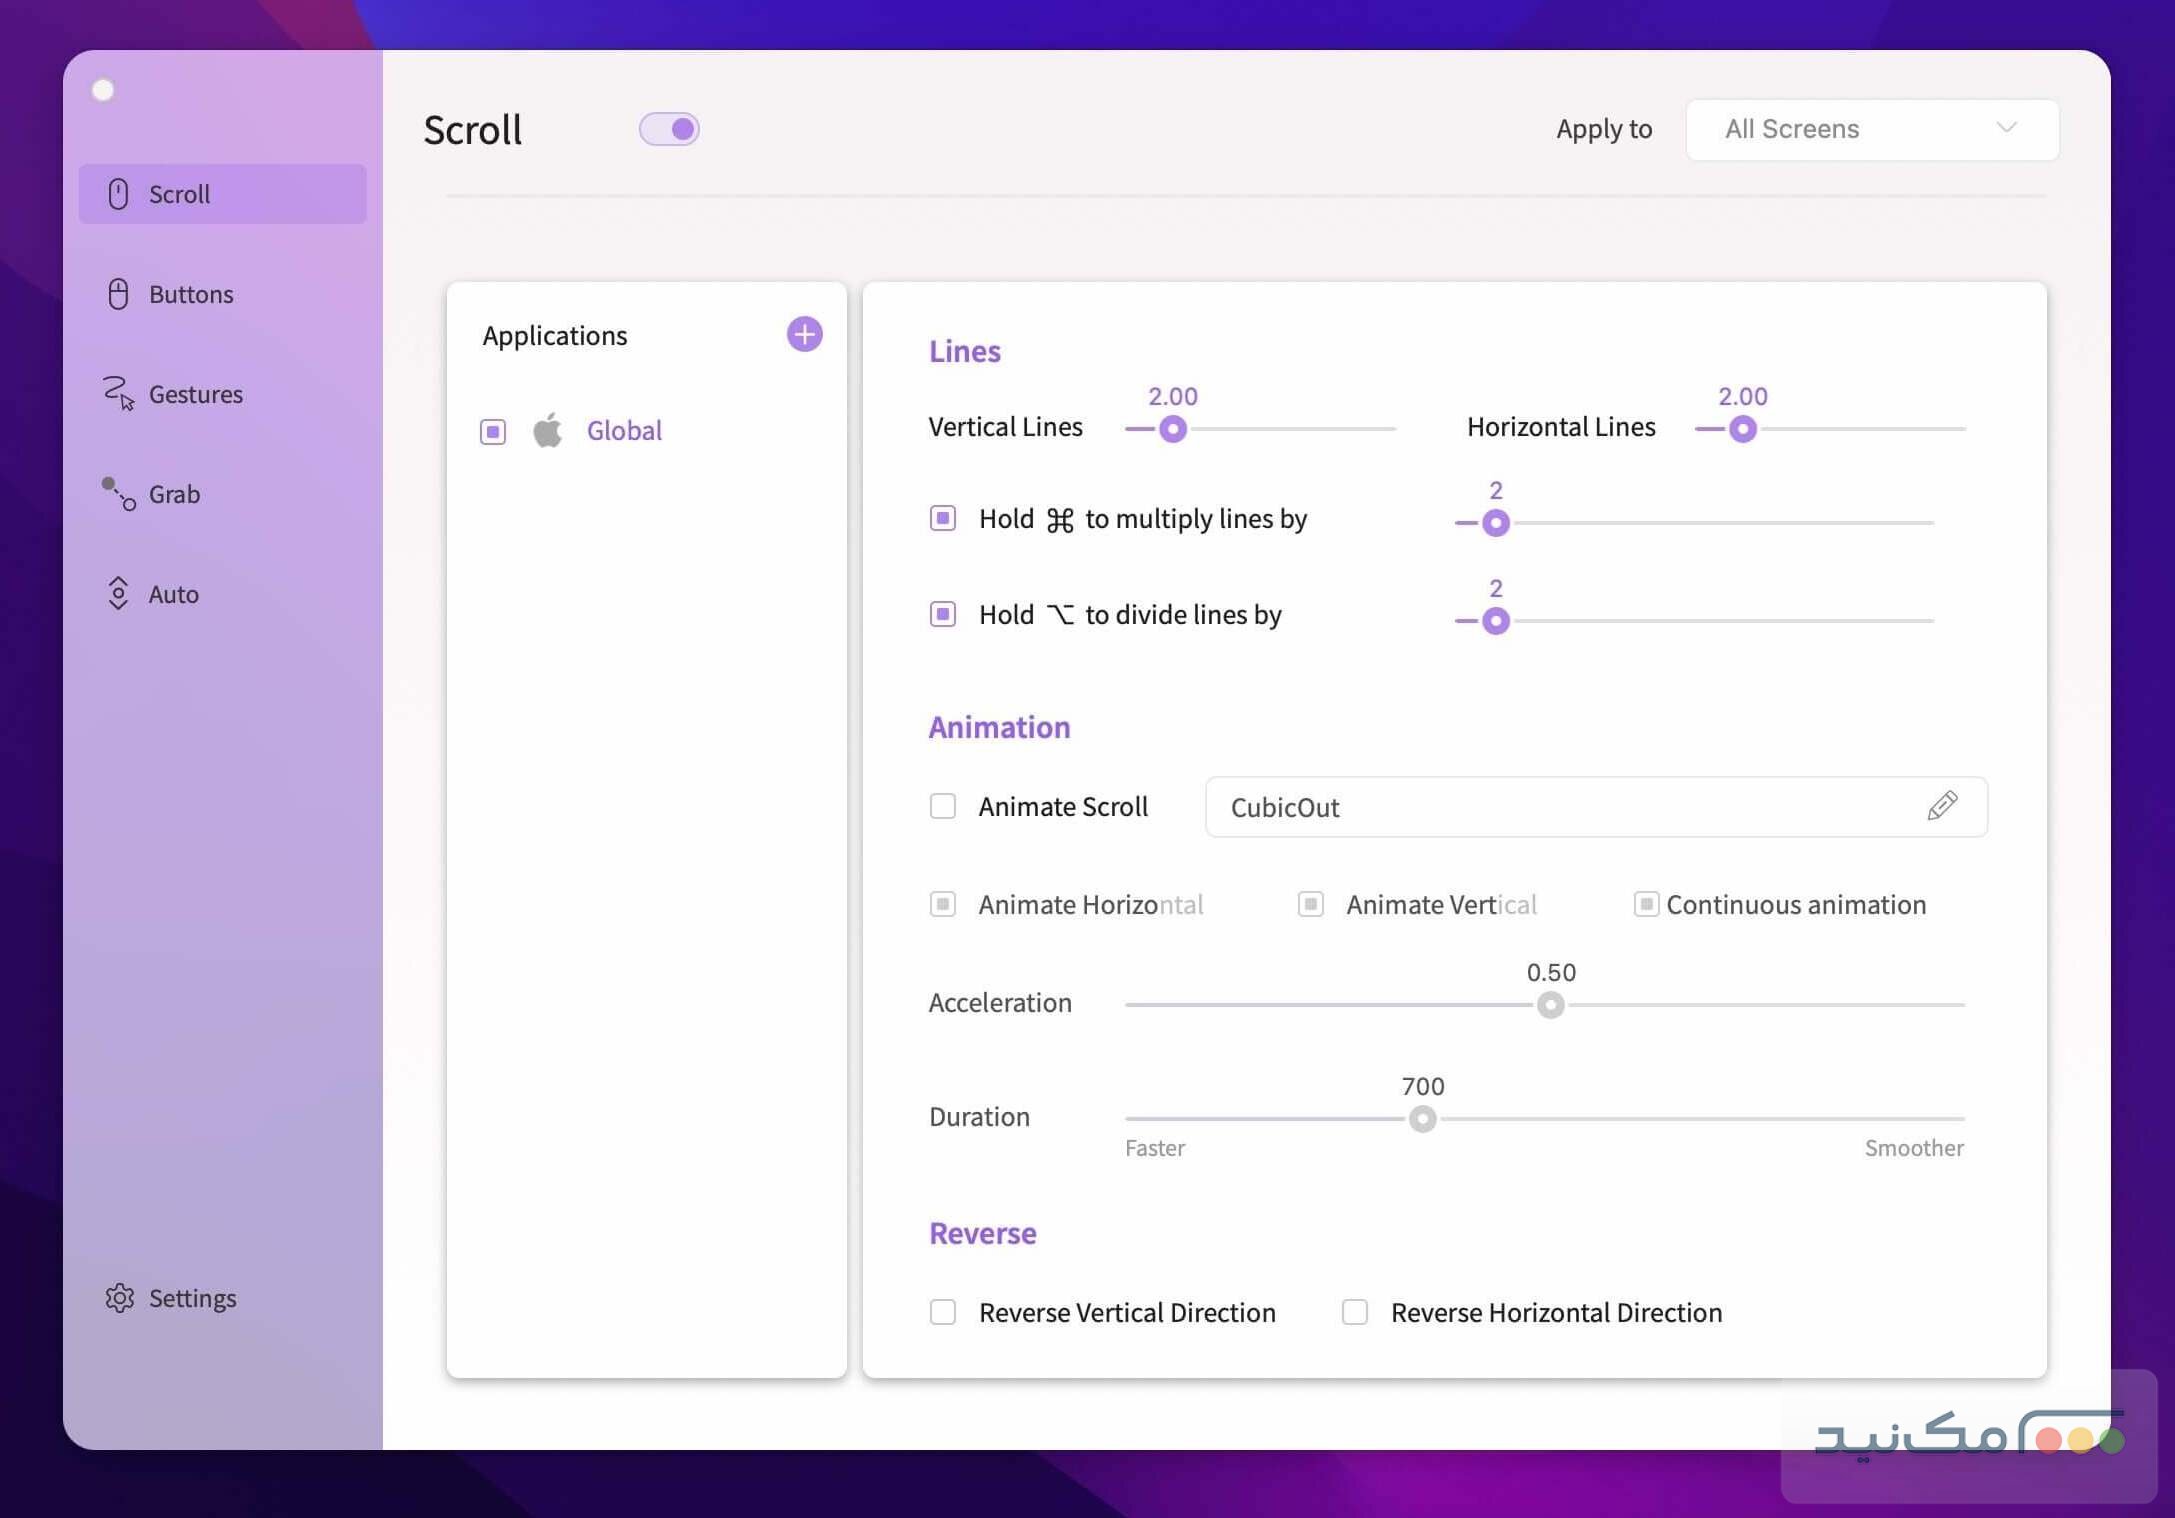
Task: Switch to the Gestures section
Action: coord(196,394)
